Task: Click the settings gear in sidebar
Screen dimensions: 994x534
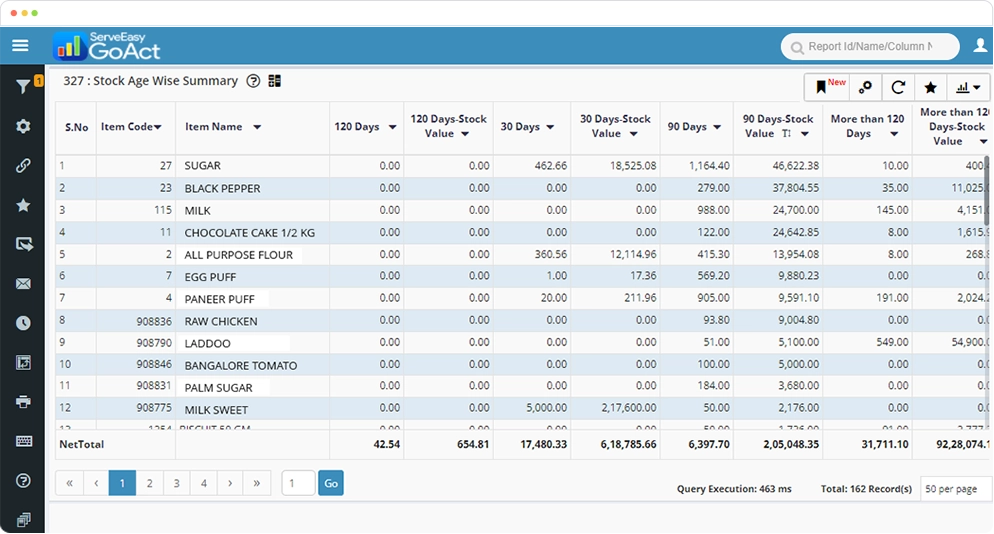Action: 23,127
